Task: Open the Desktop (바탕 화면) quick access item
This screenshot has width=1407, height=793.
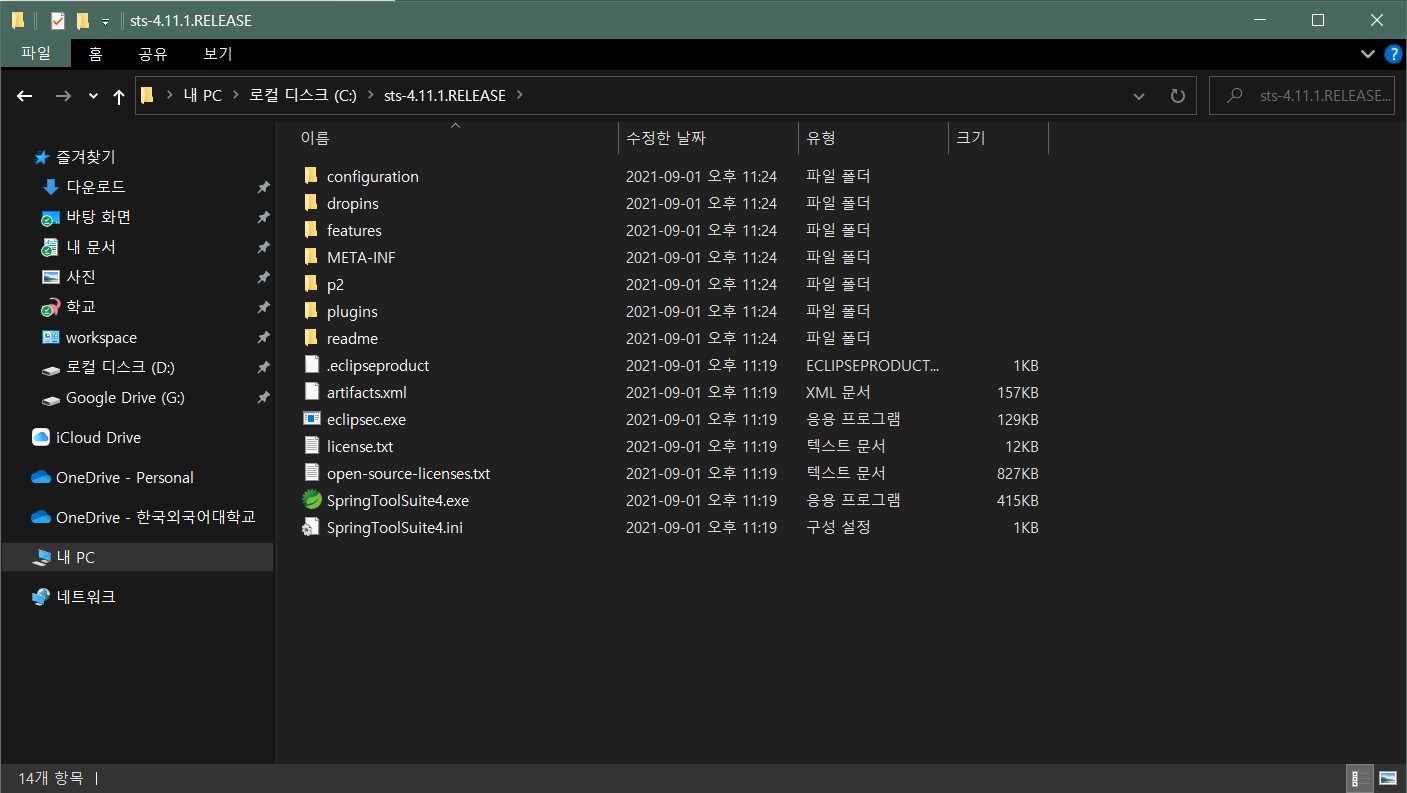Action: pyautogui.click(x=98, y=217)
